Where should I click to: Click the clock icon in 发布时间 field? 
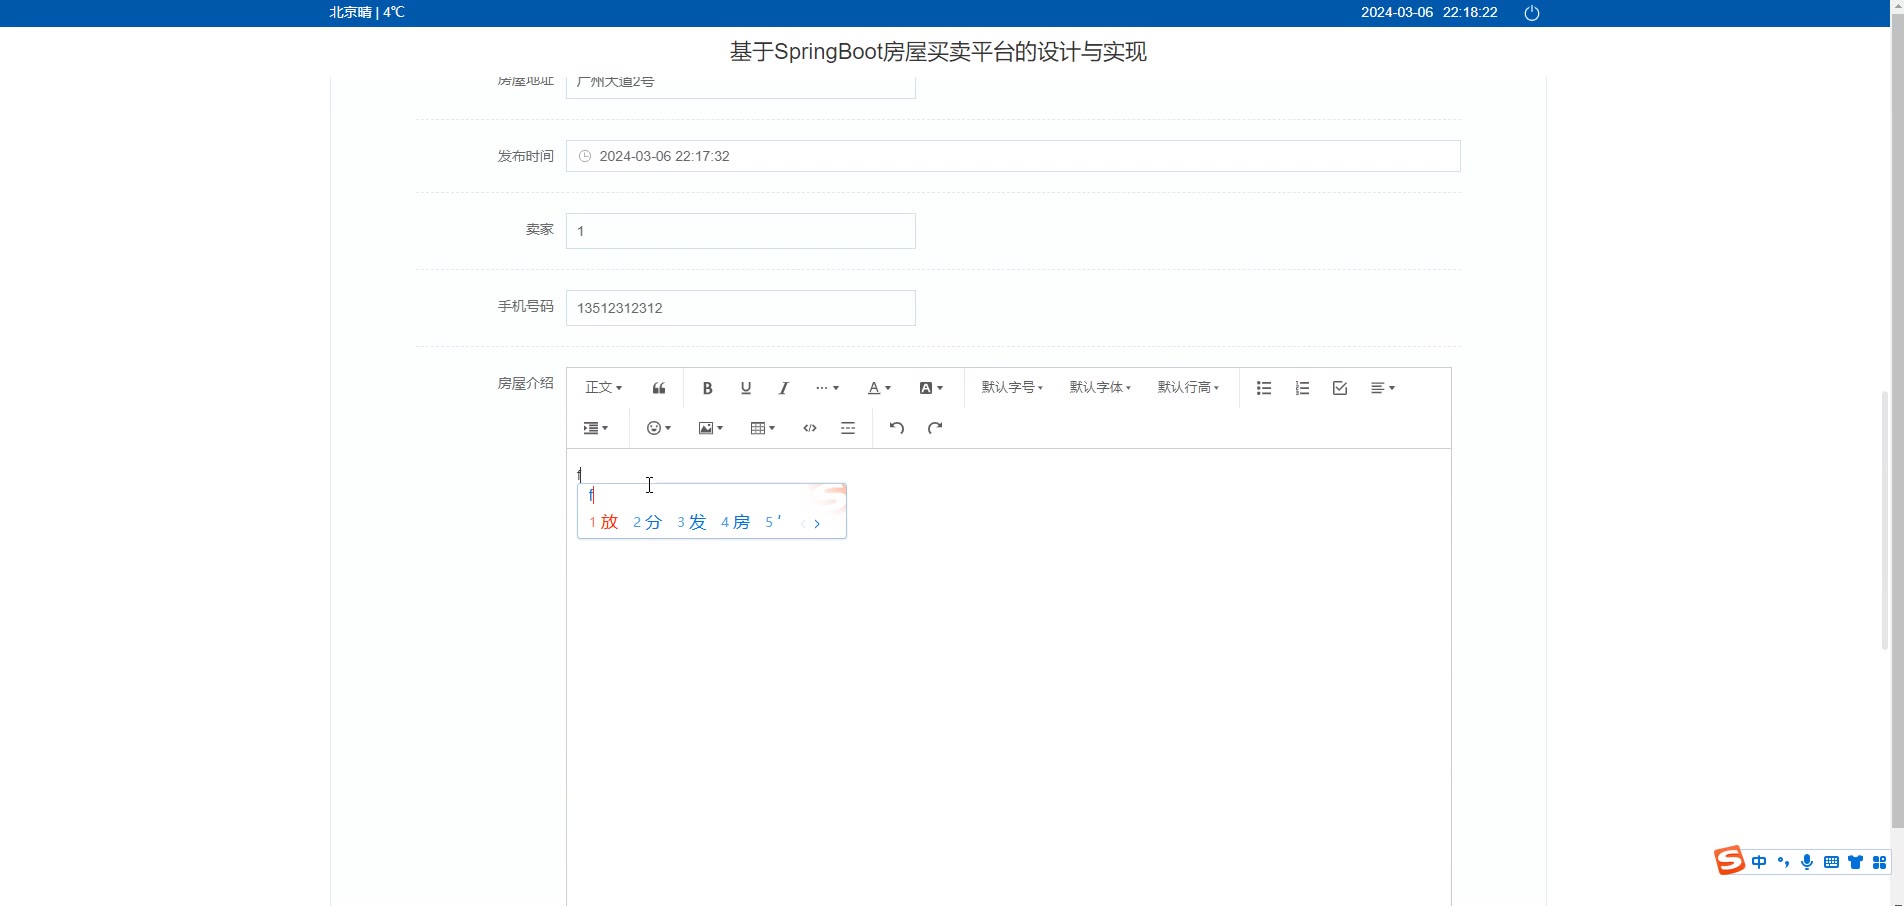(585, 156)
